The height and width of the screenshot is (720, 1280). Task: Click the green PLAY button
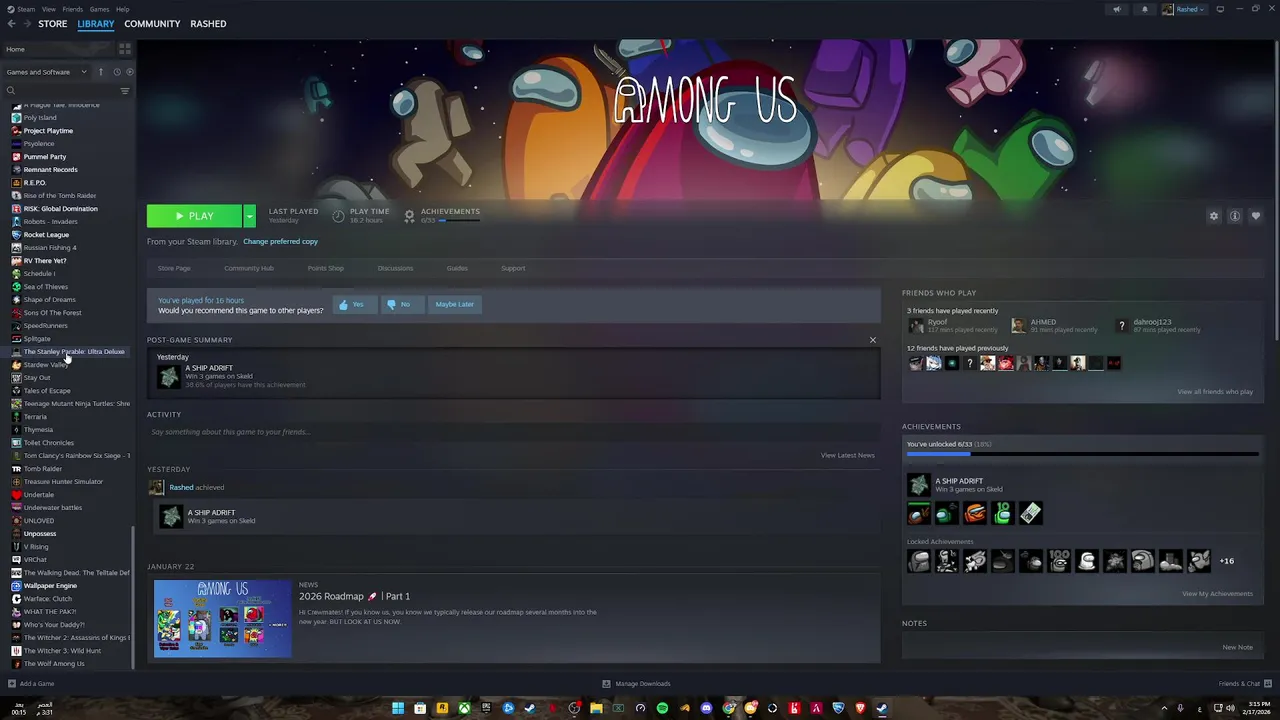(x=195, y=216)
